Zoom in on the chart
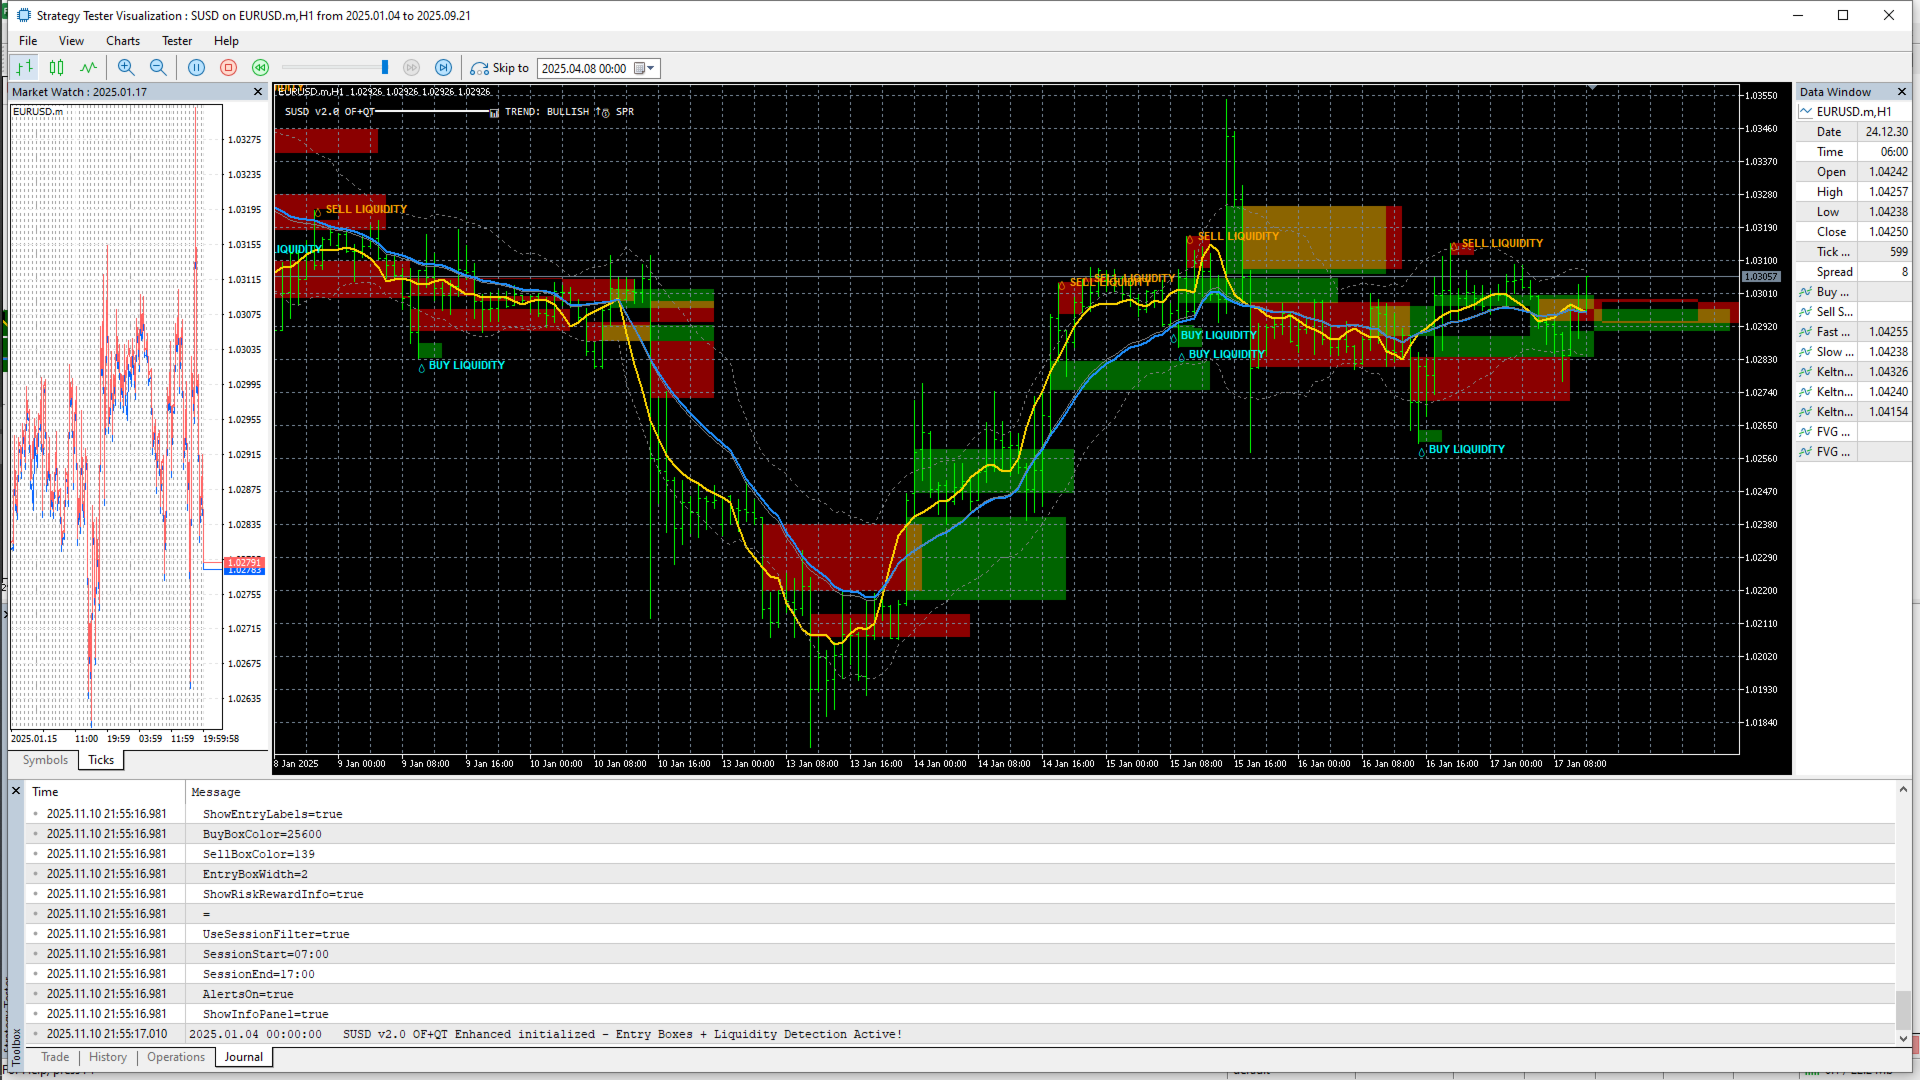This screenshot has height=1080, width=1920. point(126,68)
